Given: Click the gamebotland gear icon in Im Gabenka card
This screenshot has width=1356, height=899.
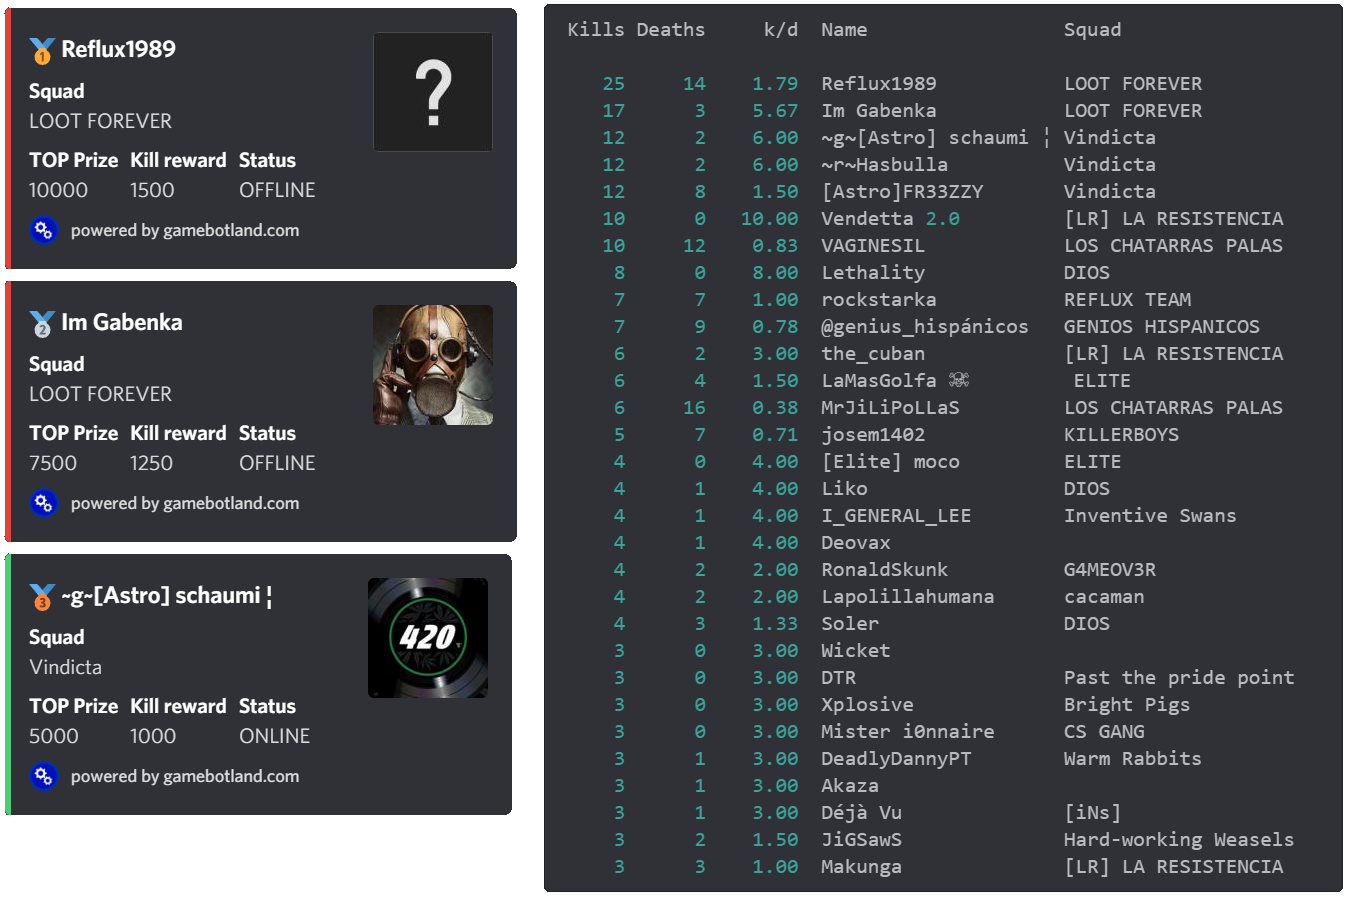Looking at the screenshot, I should click(x=43, y=504).
